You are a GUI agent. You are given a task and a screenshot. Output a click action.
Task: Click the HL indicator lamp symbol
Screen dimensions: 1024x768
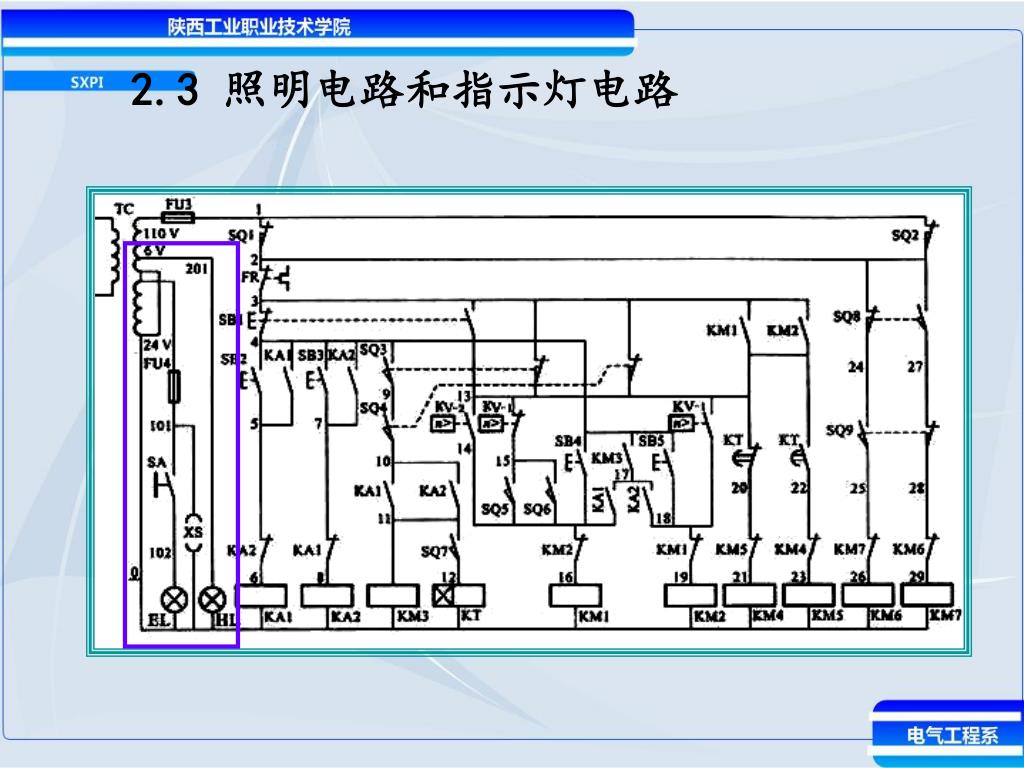tap(212, 599)
